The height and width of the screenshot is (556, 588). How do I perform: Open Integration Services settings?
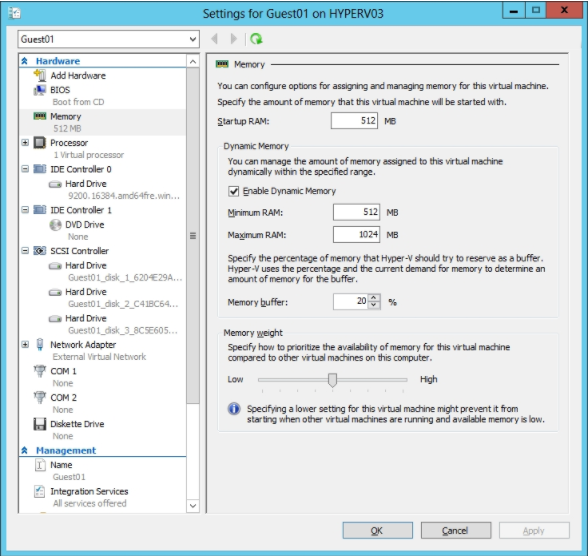pos(102,497)
